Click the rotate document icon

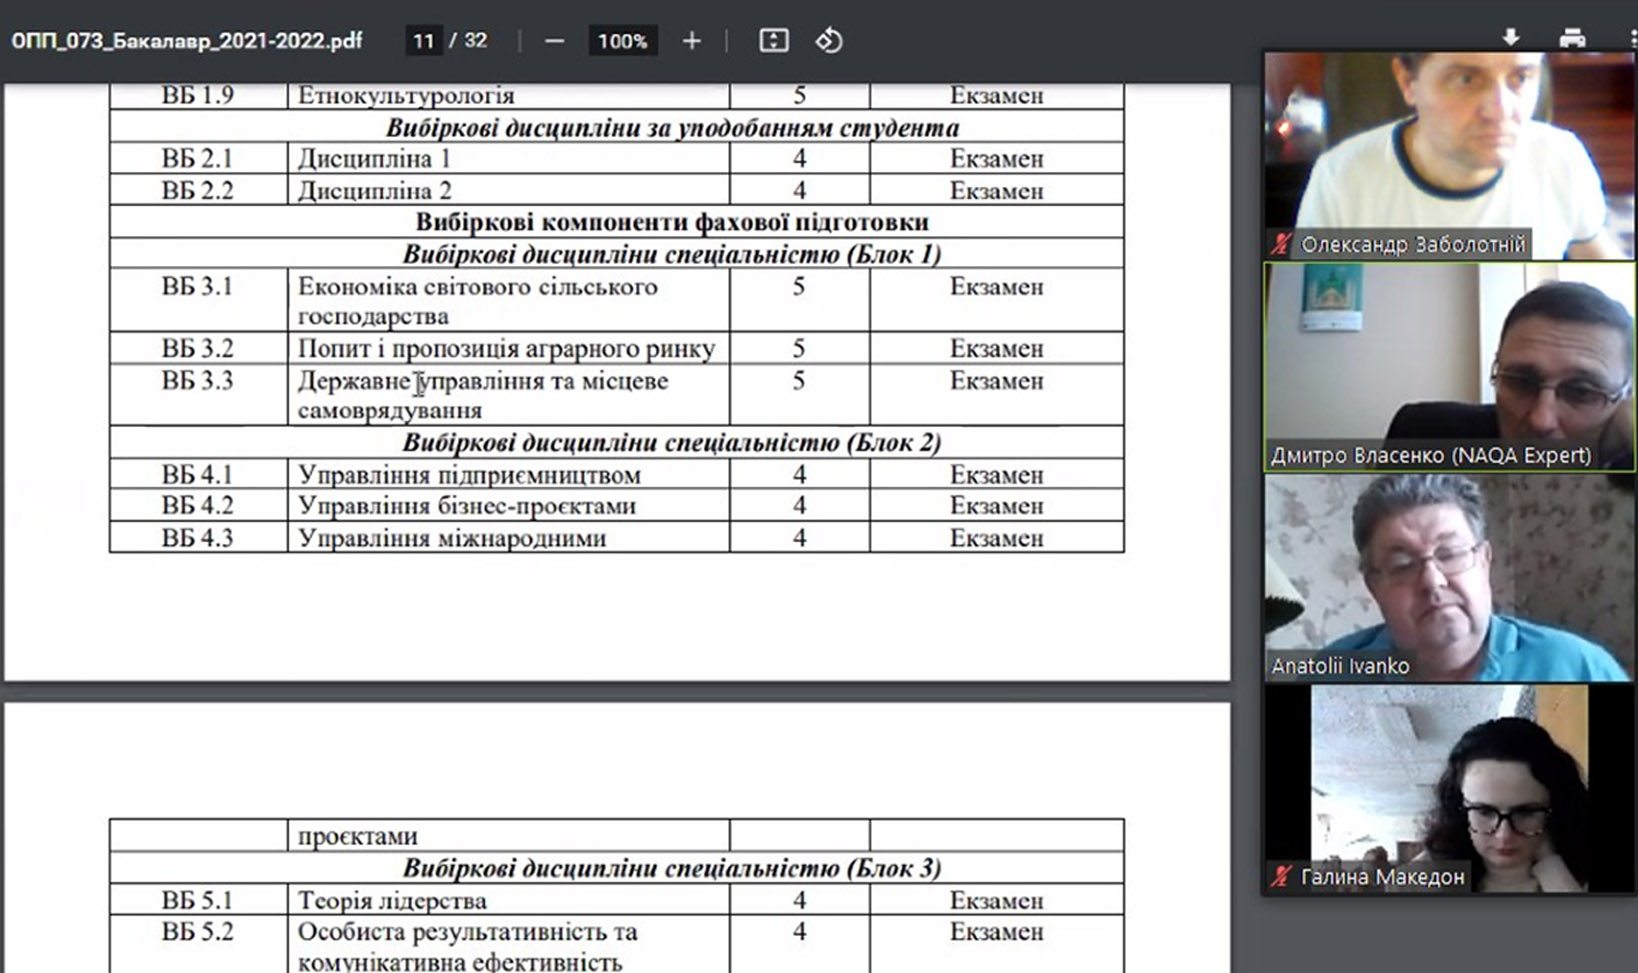click(829, 41)
